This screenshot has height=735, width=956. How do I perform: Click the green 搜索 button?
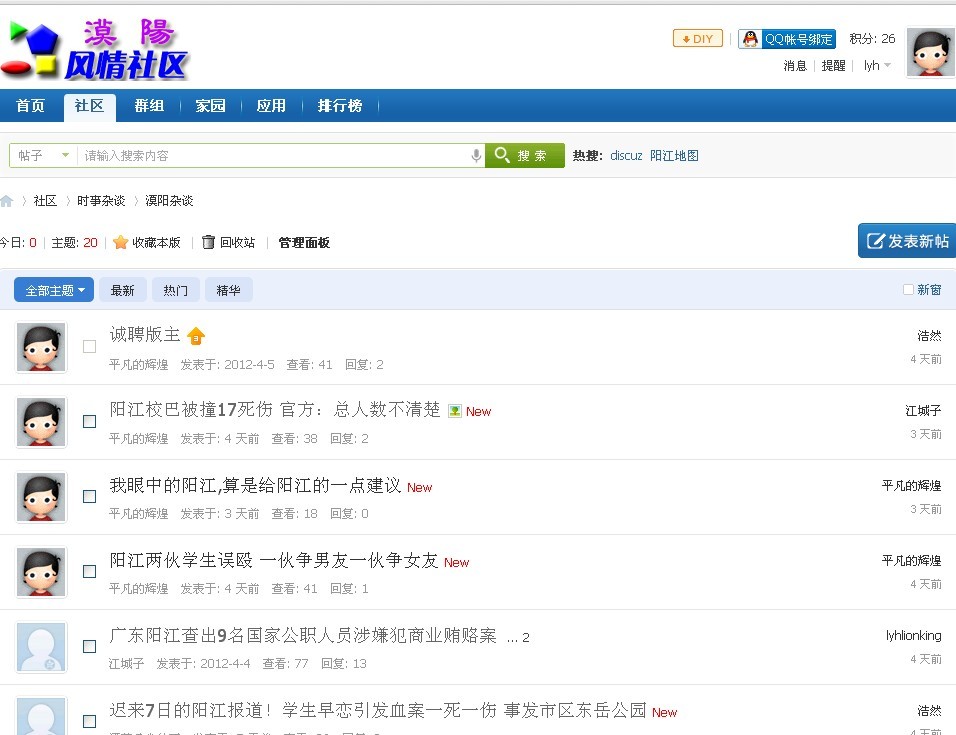pyautogui.click(x=525, y=155)
